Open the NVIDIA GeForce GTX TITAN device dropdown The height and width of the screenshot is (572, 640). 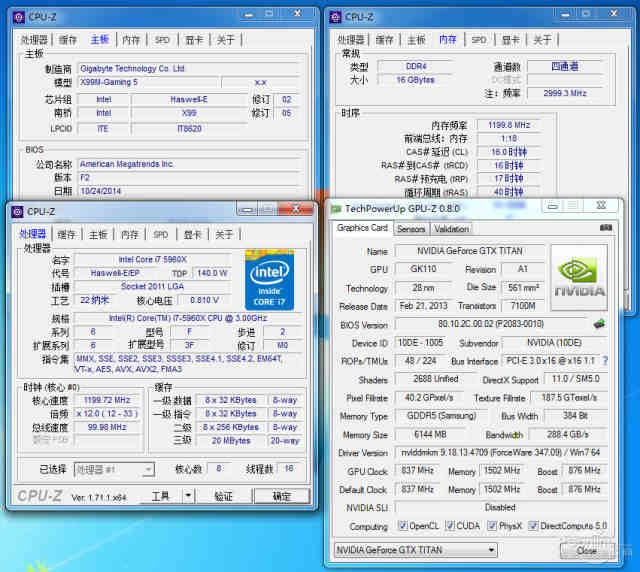(416, 550)
